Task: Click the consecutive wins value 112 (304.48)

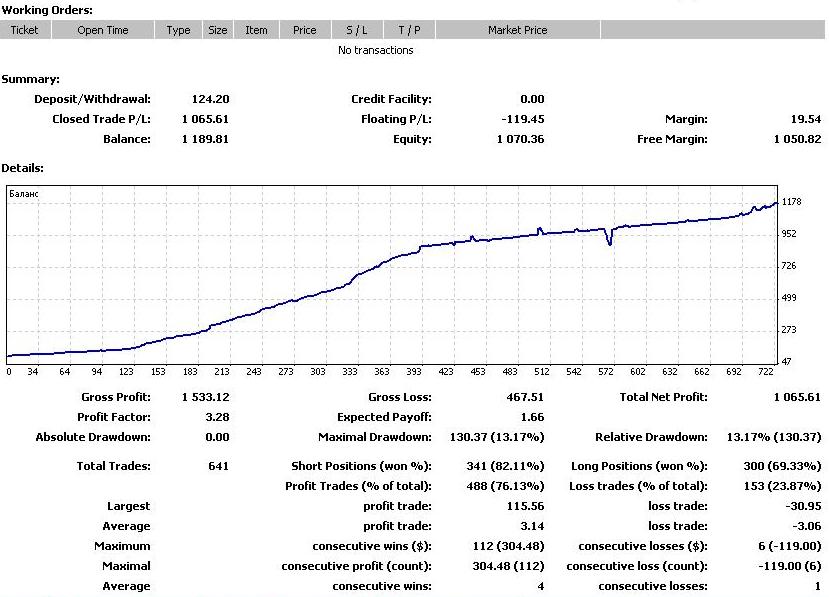Action: 509,546
